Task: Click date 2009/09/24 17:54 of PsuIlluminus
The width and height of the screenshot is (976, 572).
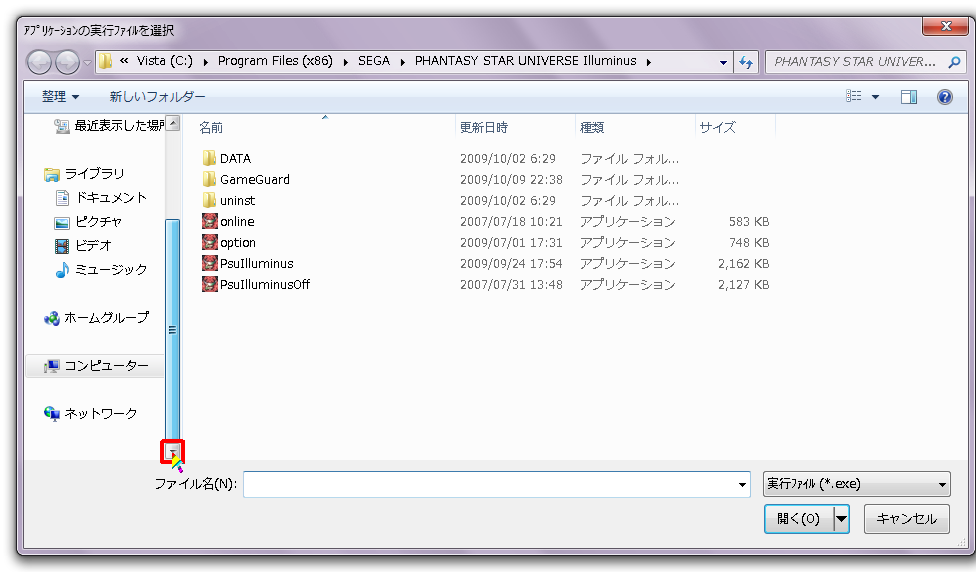Action: click(x=511, y=264)
